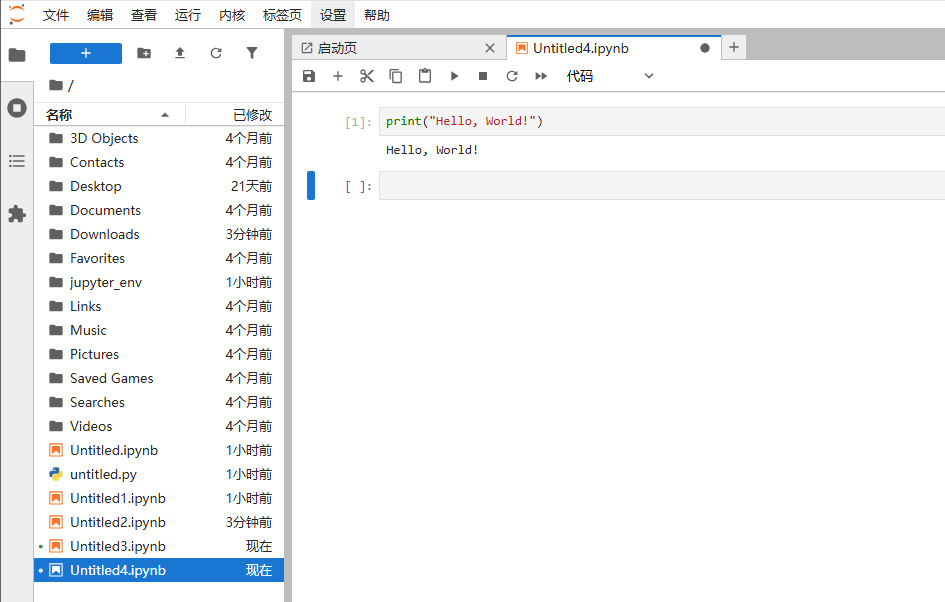Open the cell type dropdown showing 代码
945x602 pixels.
point(609,76)
